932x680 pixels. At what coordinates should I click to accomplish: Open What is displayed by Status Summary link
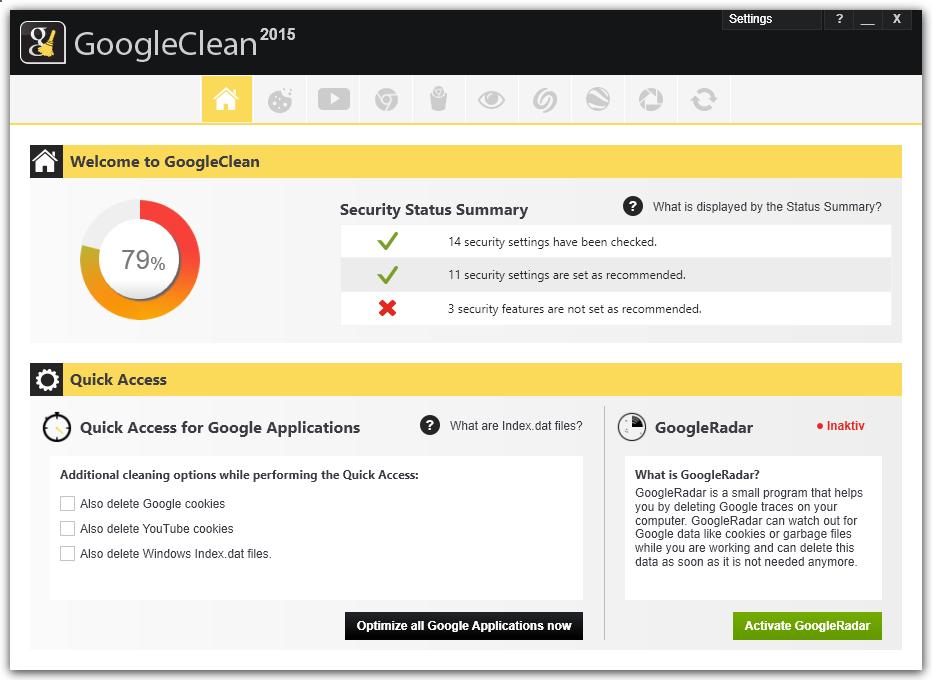click(x=767, y=207)
